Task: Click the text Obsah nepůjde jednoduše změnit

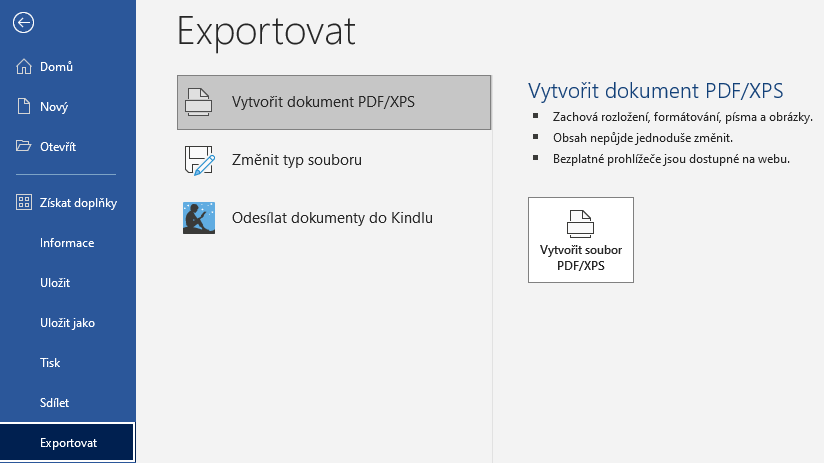Action: pyautogui.click(x=643, y=138)
